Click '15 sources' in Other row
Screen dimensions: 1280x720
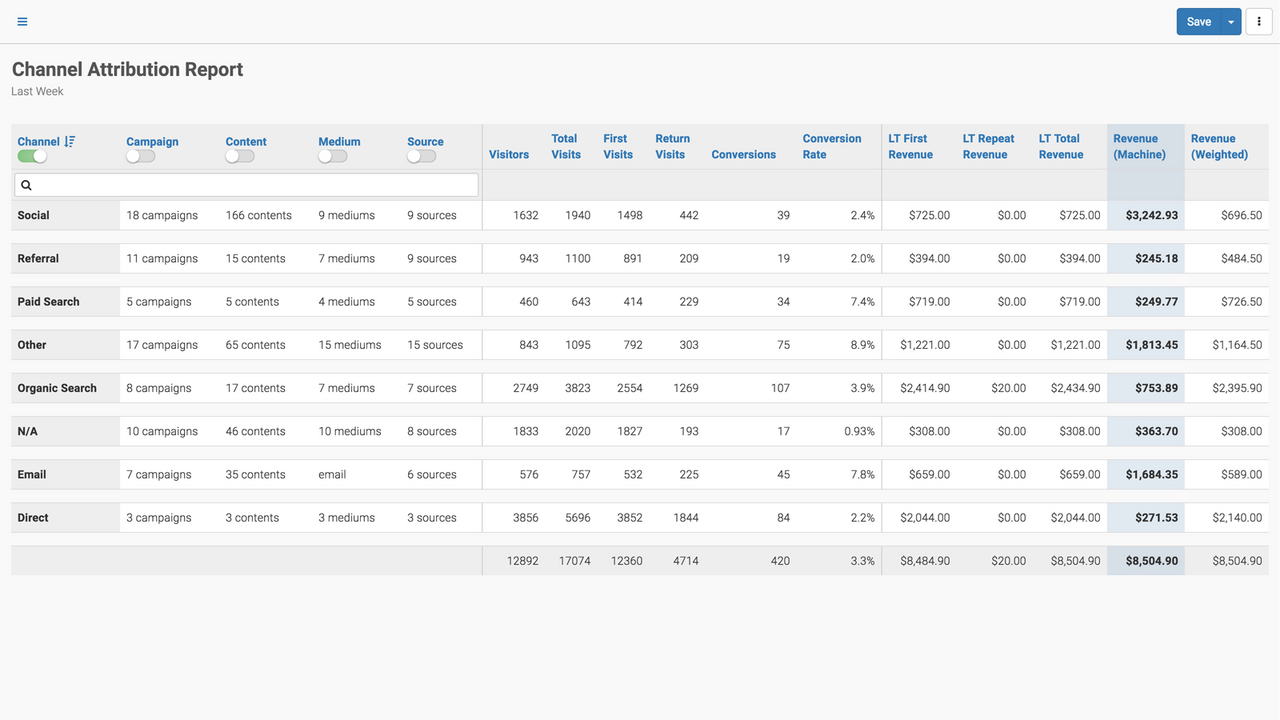coord(435,345)
